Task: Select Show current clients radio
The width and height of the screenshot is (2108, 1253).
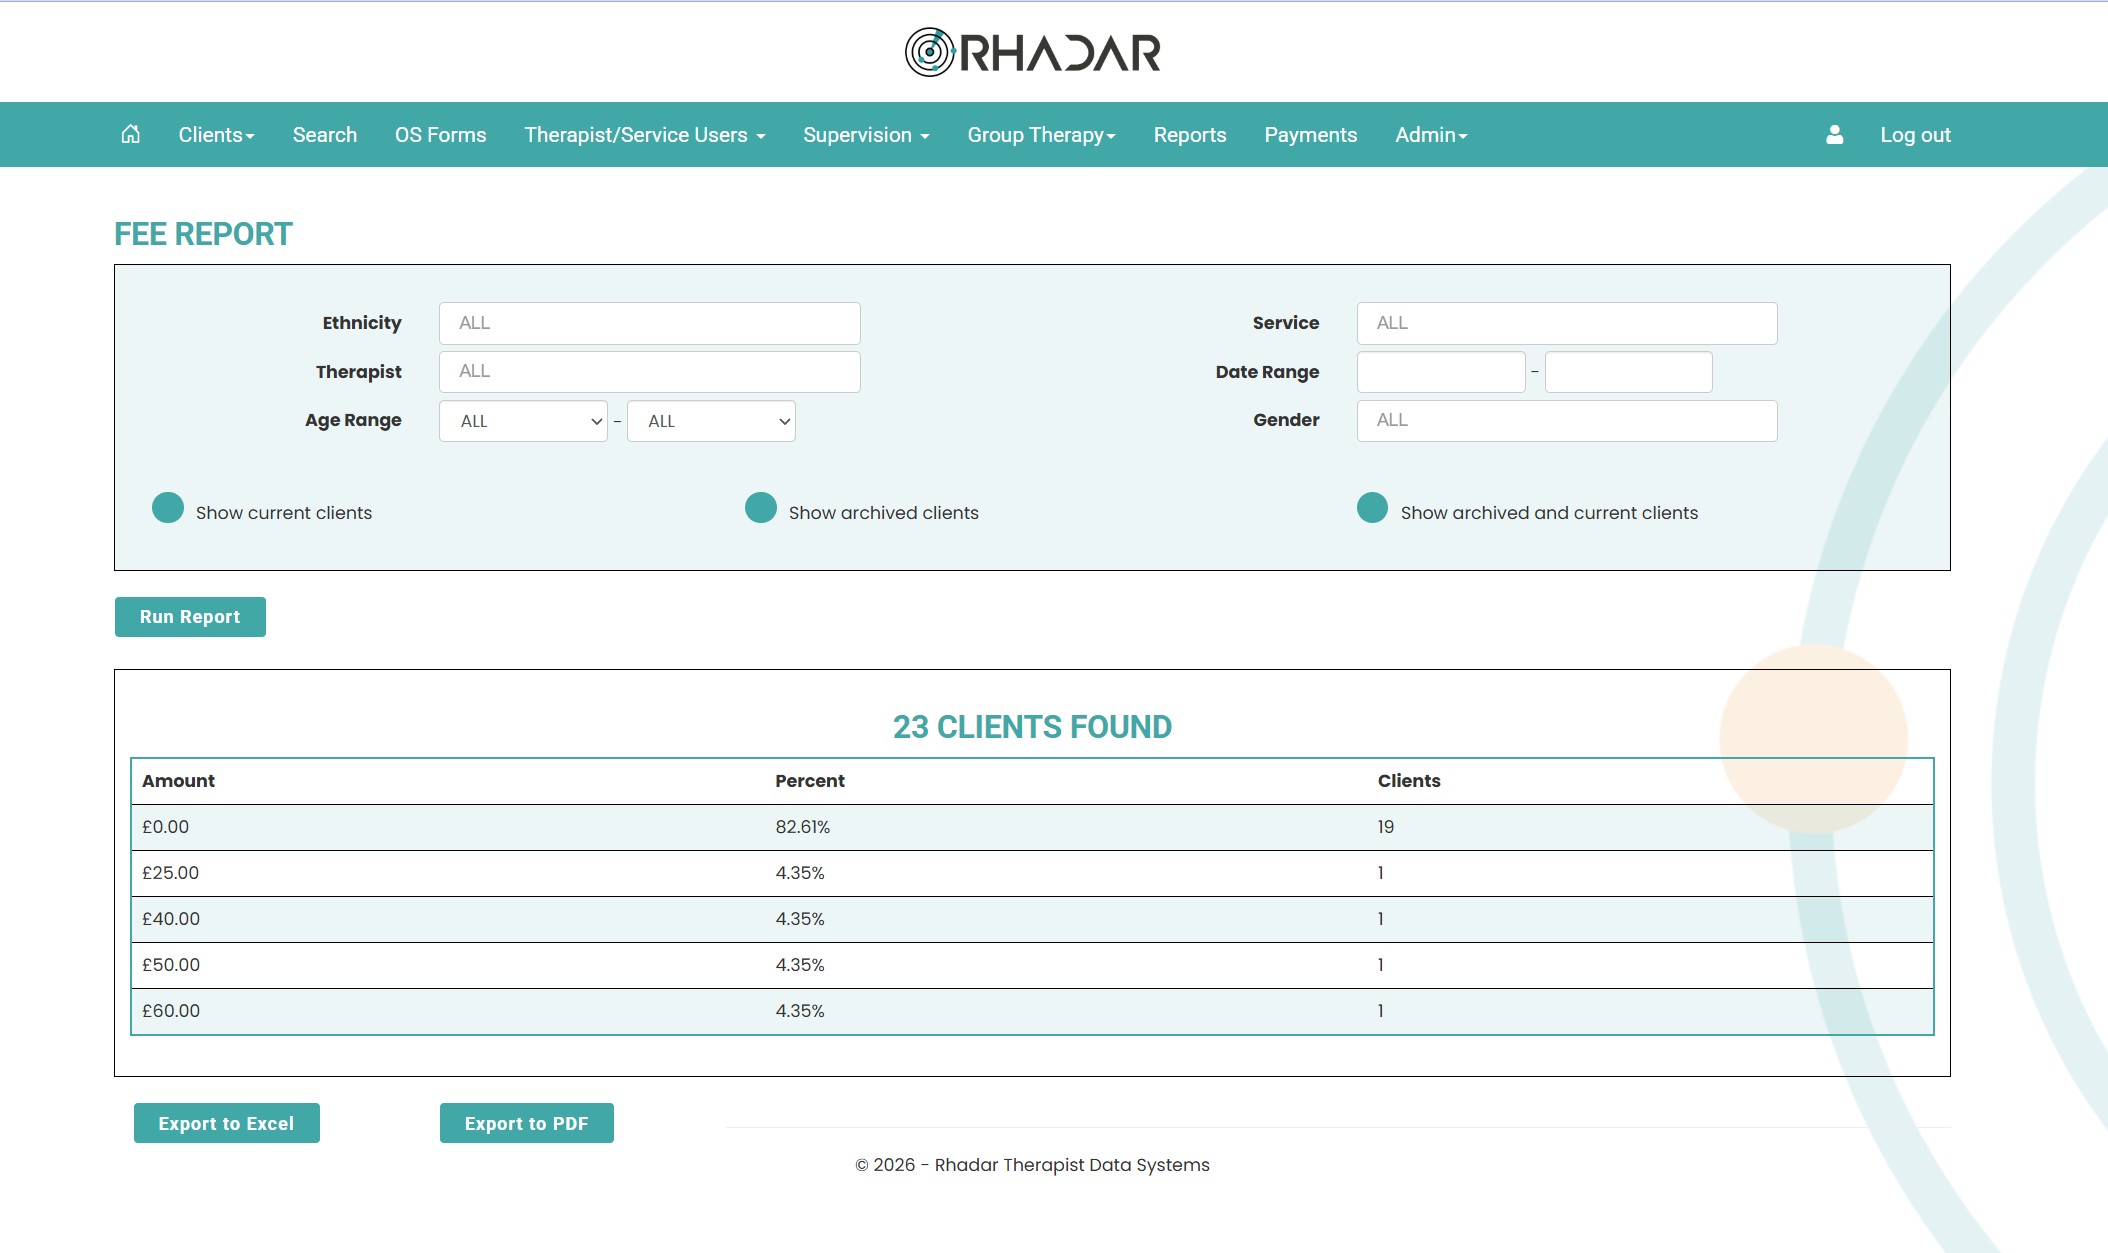Action: 168,508
